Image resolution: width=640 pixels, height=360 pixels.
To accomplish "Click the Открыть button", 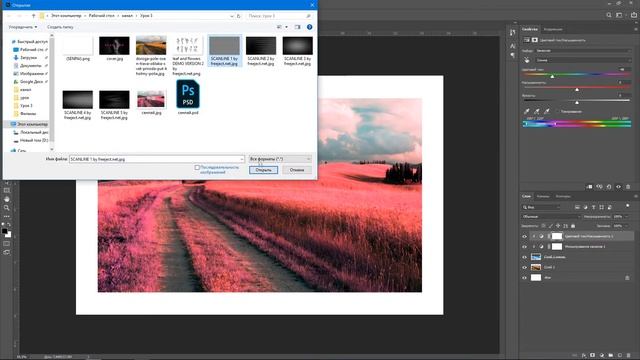I will (x=263, y=170).
